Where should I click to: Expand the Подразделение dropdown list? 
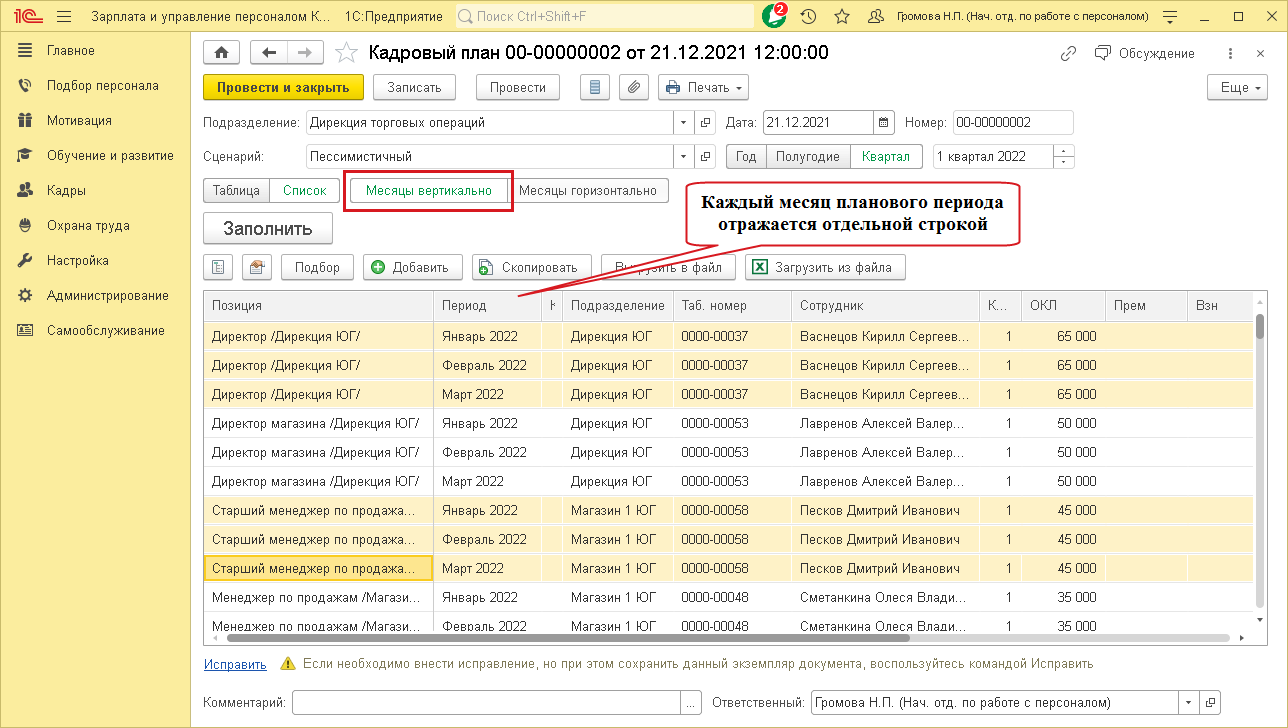(x=684, y=123)
